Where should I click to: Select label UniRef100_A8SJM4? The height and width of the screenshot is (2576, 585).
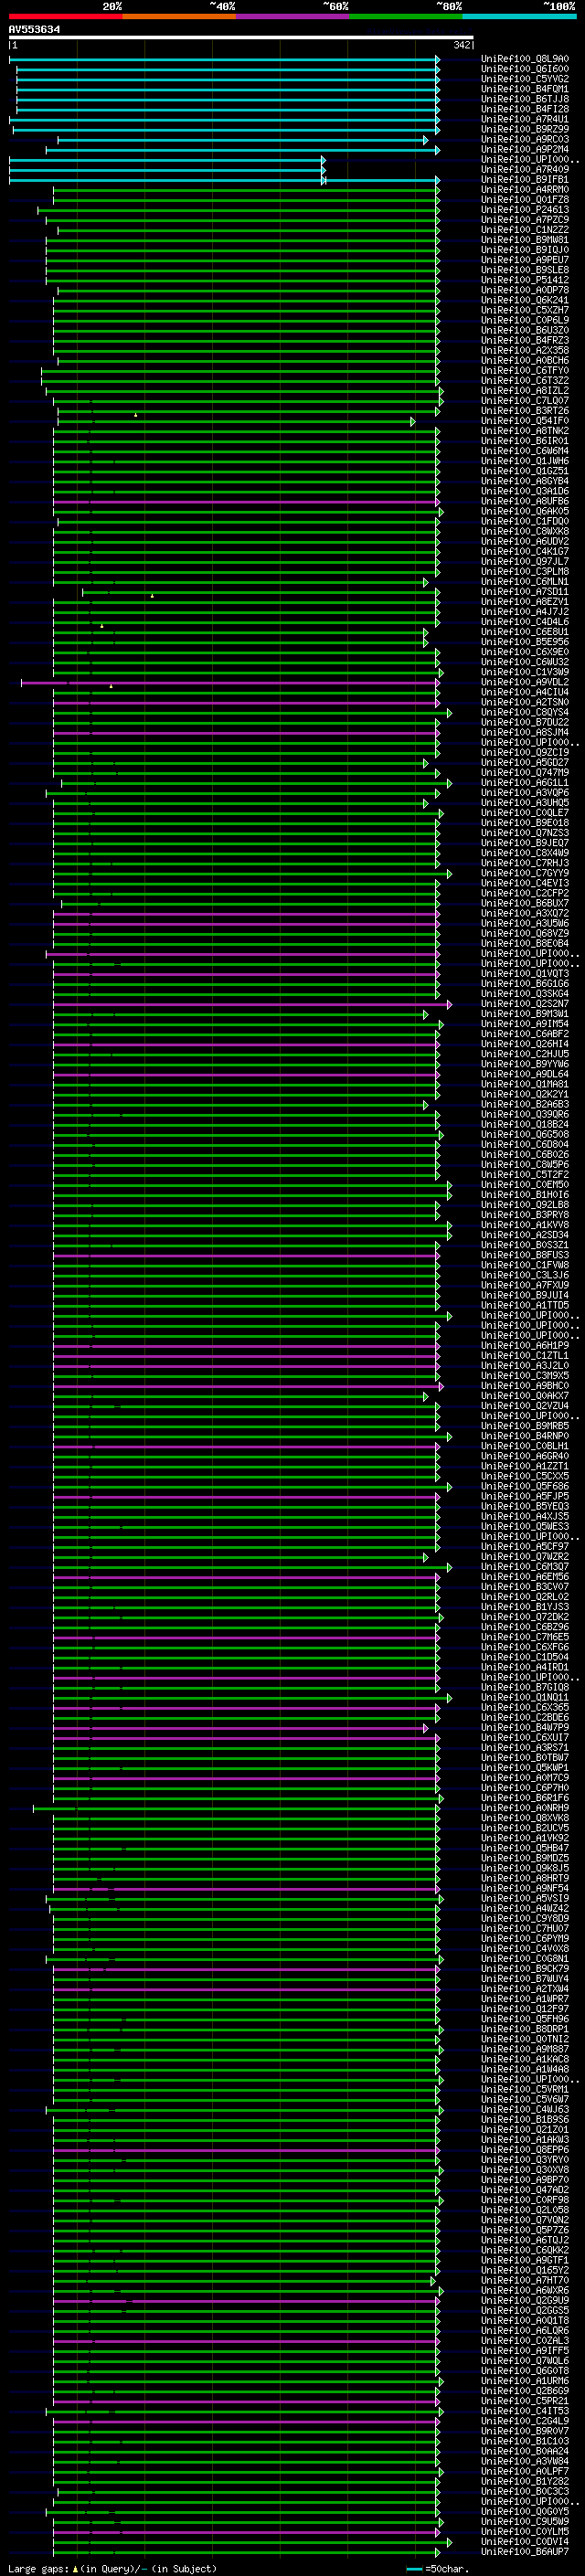click(524, 733)
